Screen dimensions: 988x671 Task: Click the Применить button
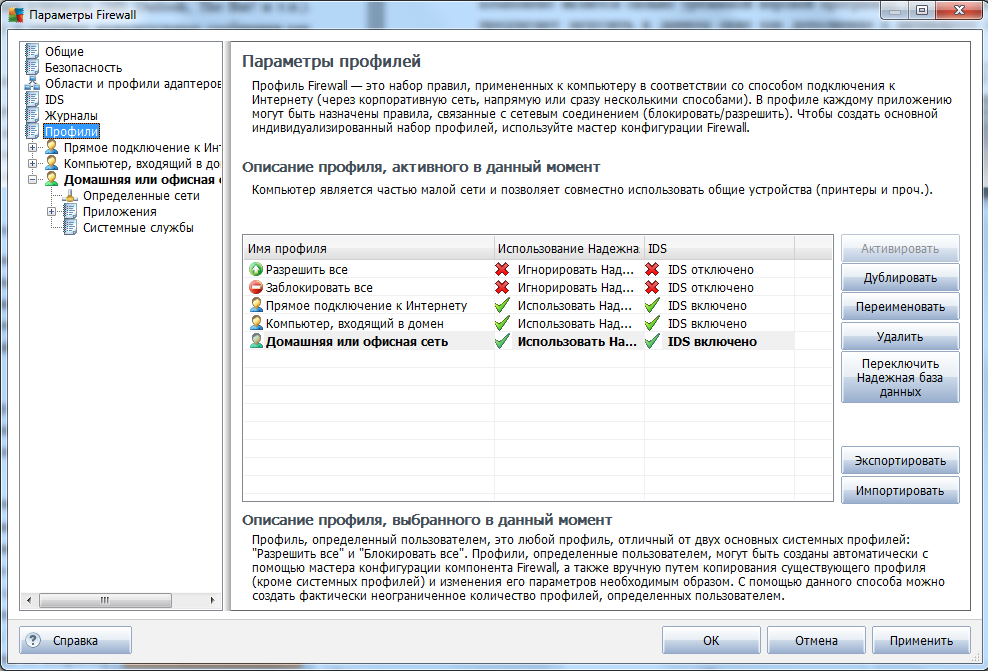[x=921, y=640]
